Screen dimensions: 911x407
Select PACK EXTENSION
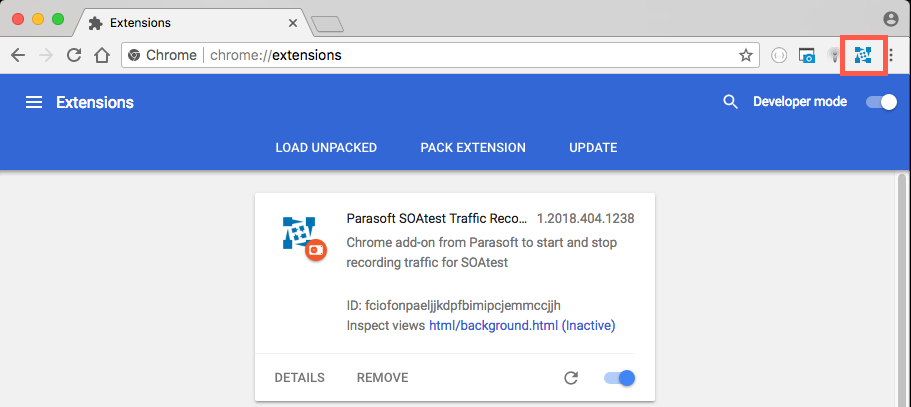point(473,147)
